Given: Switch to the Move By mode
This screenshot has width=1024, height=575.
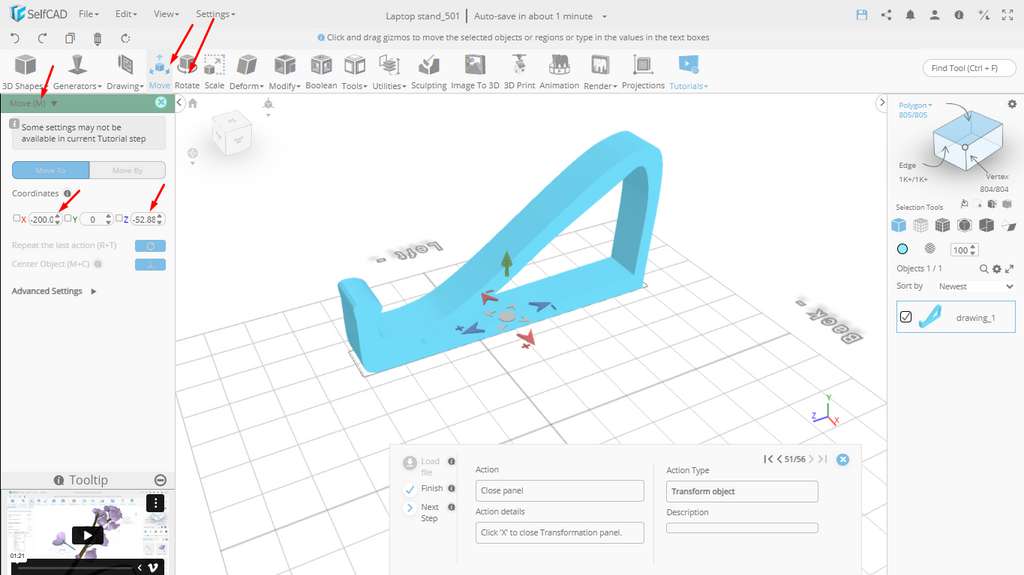Looking at the screenshot, I should click(x=127, y=171).
